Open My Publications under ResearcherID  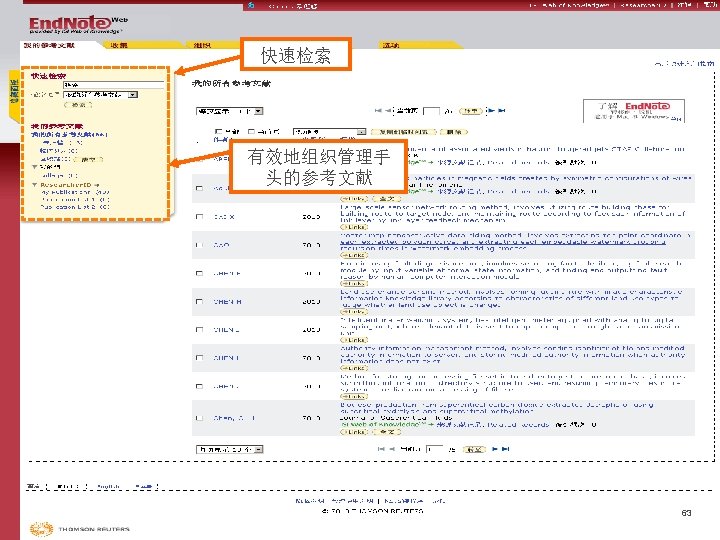pos(75,192)
